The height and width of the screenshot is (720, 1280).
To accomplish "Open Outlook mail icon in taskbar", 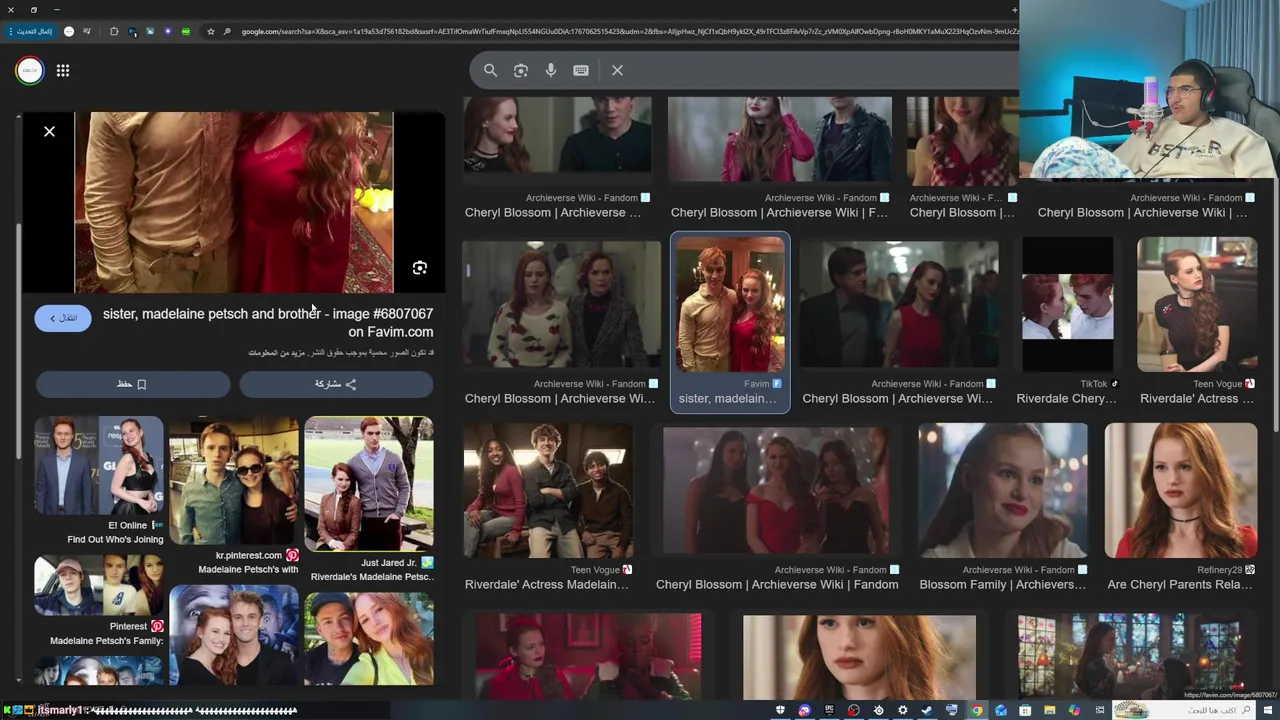I will [x=1000, y=710].
